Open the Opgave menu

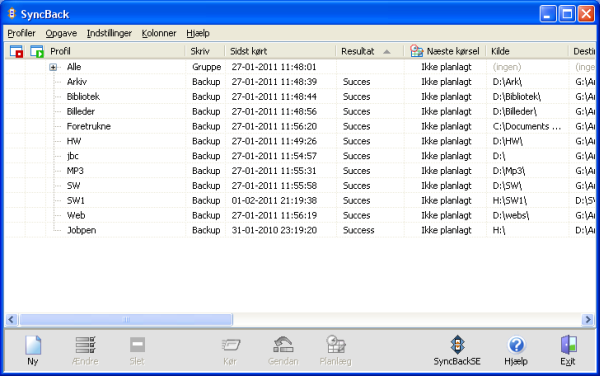(x=61, y=33)
